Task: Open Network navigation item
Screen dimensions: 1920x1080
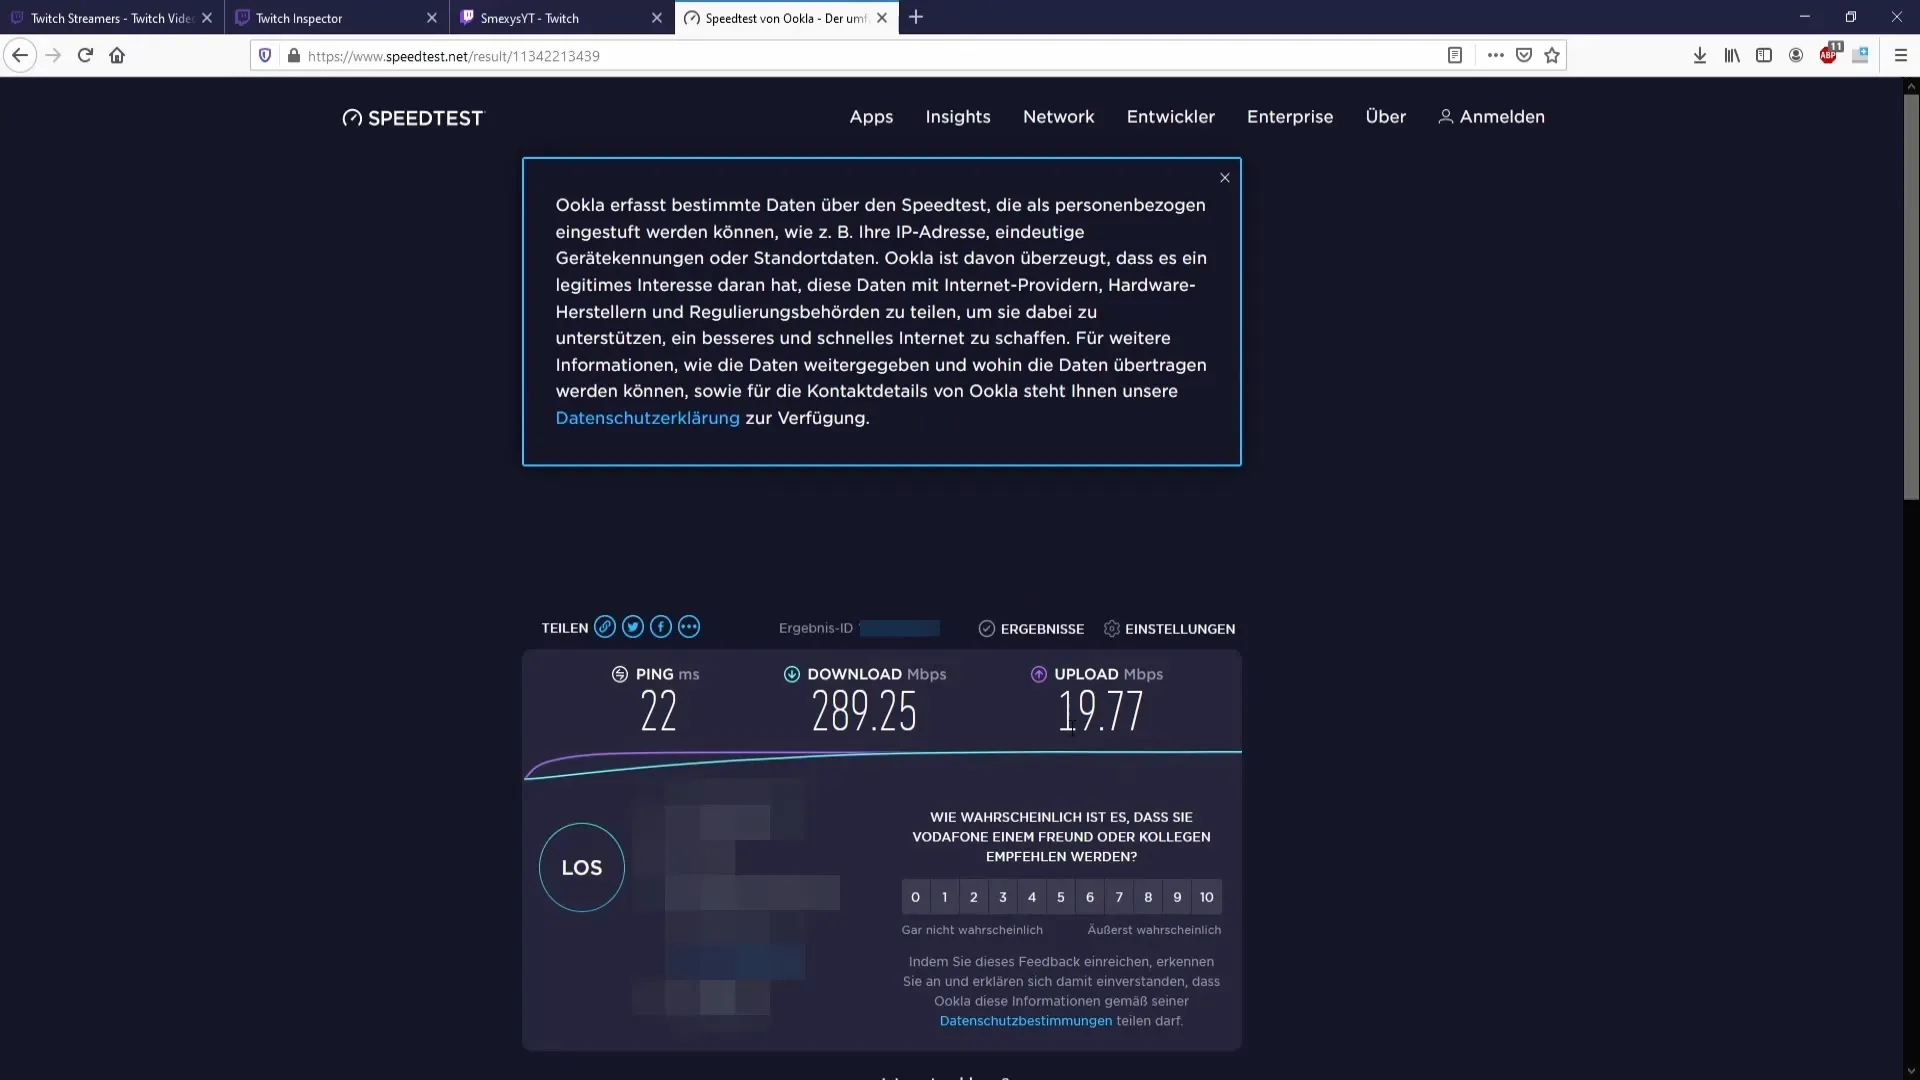Action: pyautogui.click(x=1058, y=117)
